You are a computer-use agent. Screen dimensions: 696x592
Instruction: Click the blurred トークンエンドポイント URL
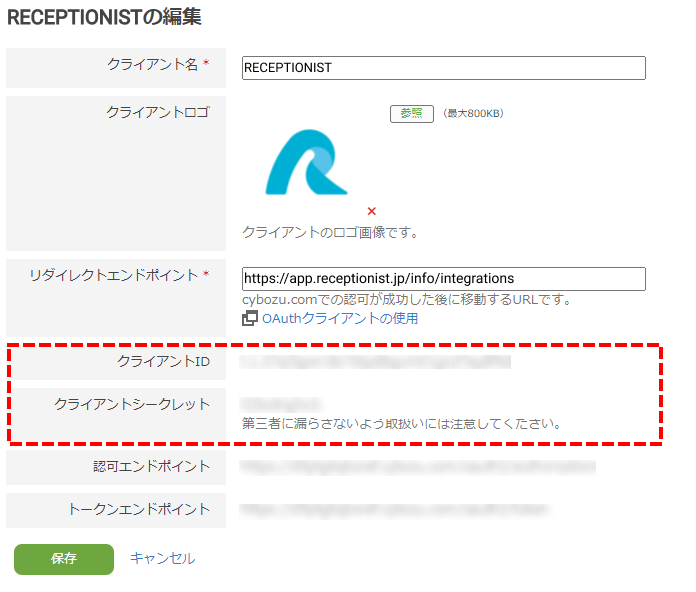point(394,509)
